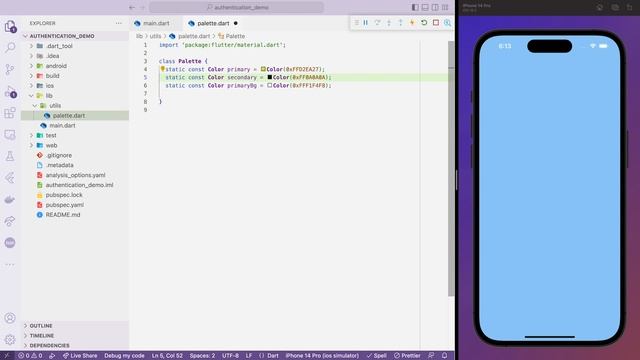Screen dimensions: 640x360
Task: Stop the debug session
Action: [x=436, y=23]
